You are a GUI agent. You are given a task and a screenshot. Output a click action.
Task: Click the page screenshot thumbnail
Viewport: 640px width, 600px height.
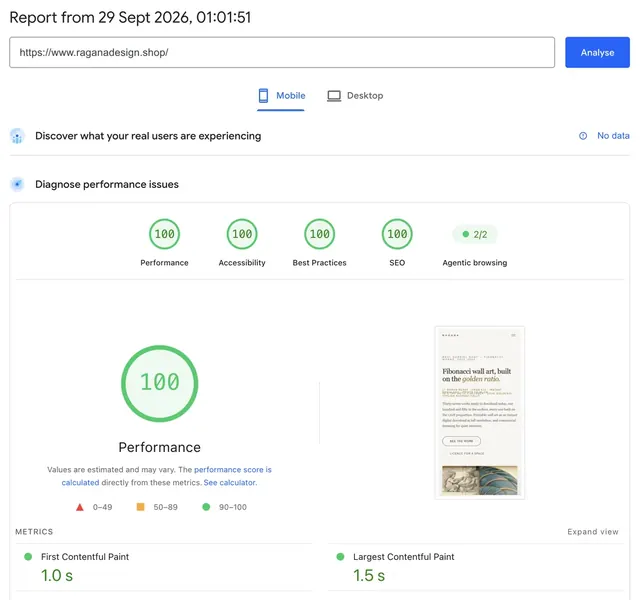480,413
